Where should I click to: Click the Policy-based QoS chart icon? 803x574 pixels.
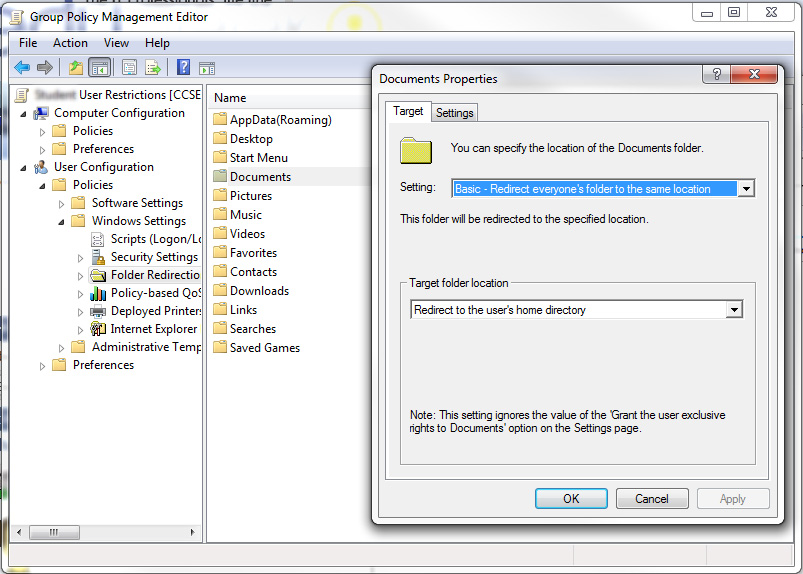click(98, 293)
